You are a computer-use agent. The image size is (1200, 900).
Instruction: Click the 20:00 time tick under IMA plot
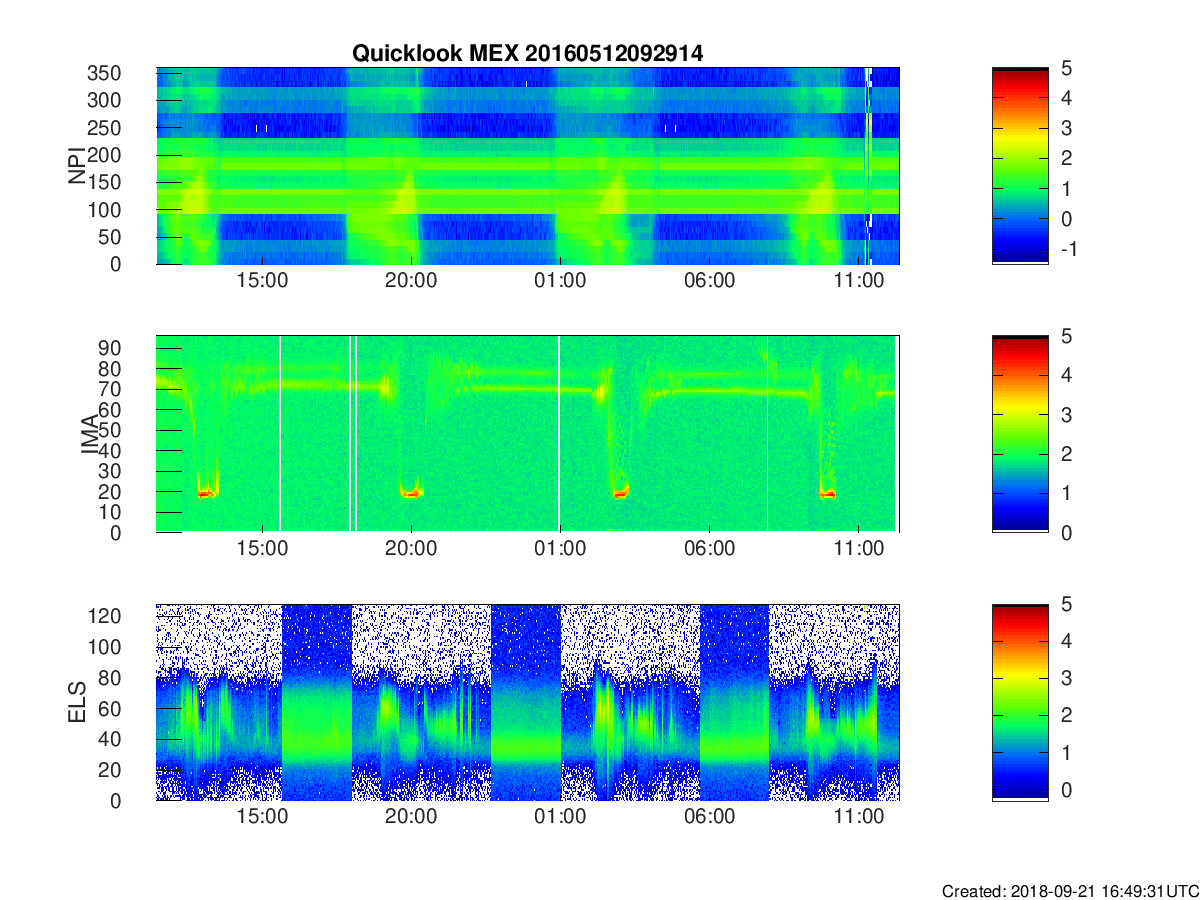pos(411,549)
